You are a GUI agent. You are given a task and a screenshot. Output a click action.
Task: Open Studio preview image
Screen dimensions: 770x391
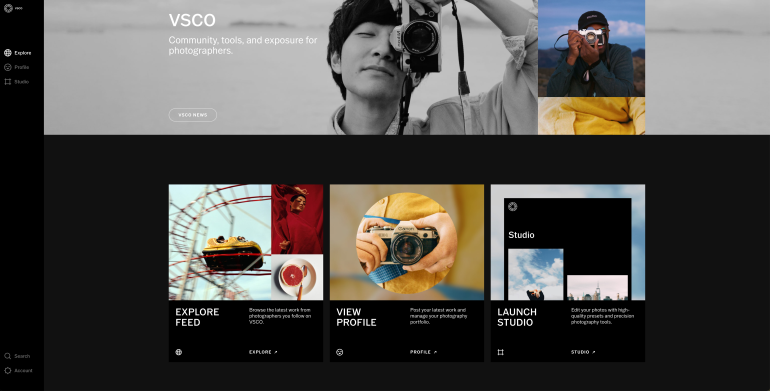[568, 242]
